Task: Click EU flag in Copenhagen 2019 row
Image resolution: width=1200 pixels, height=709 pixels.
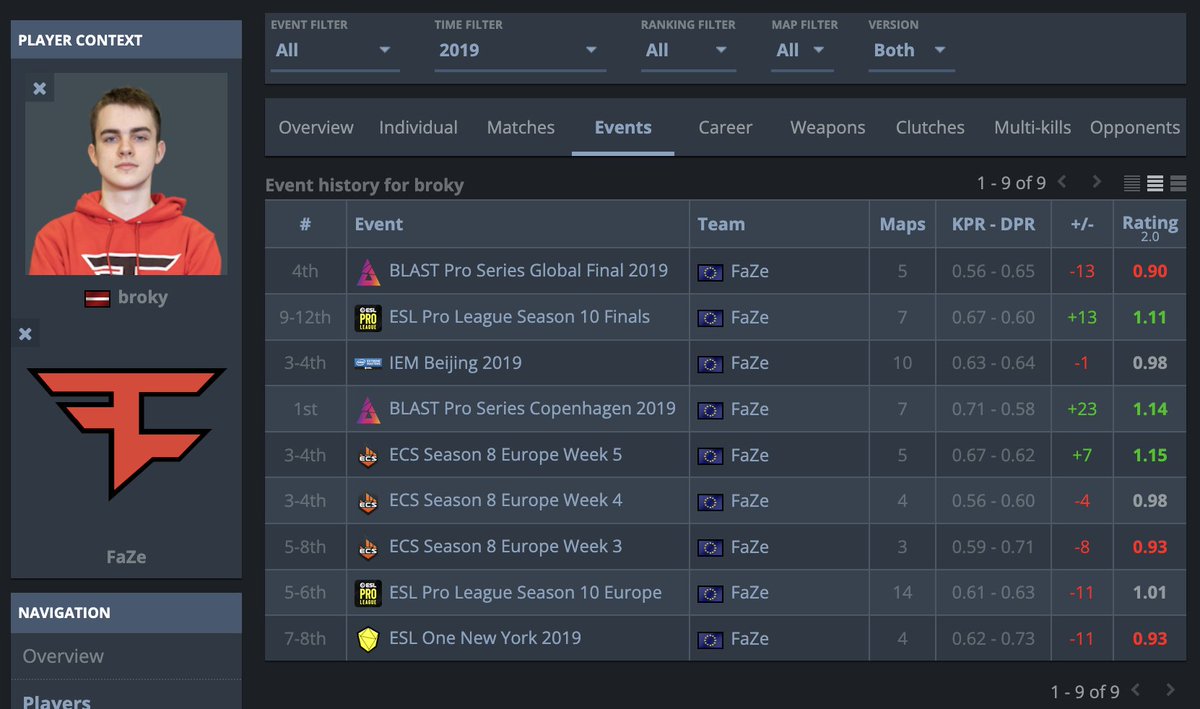Action: coord(711,410)
